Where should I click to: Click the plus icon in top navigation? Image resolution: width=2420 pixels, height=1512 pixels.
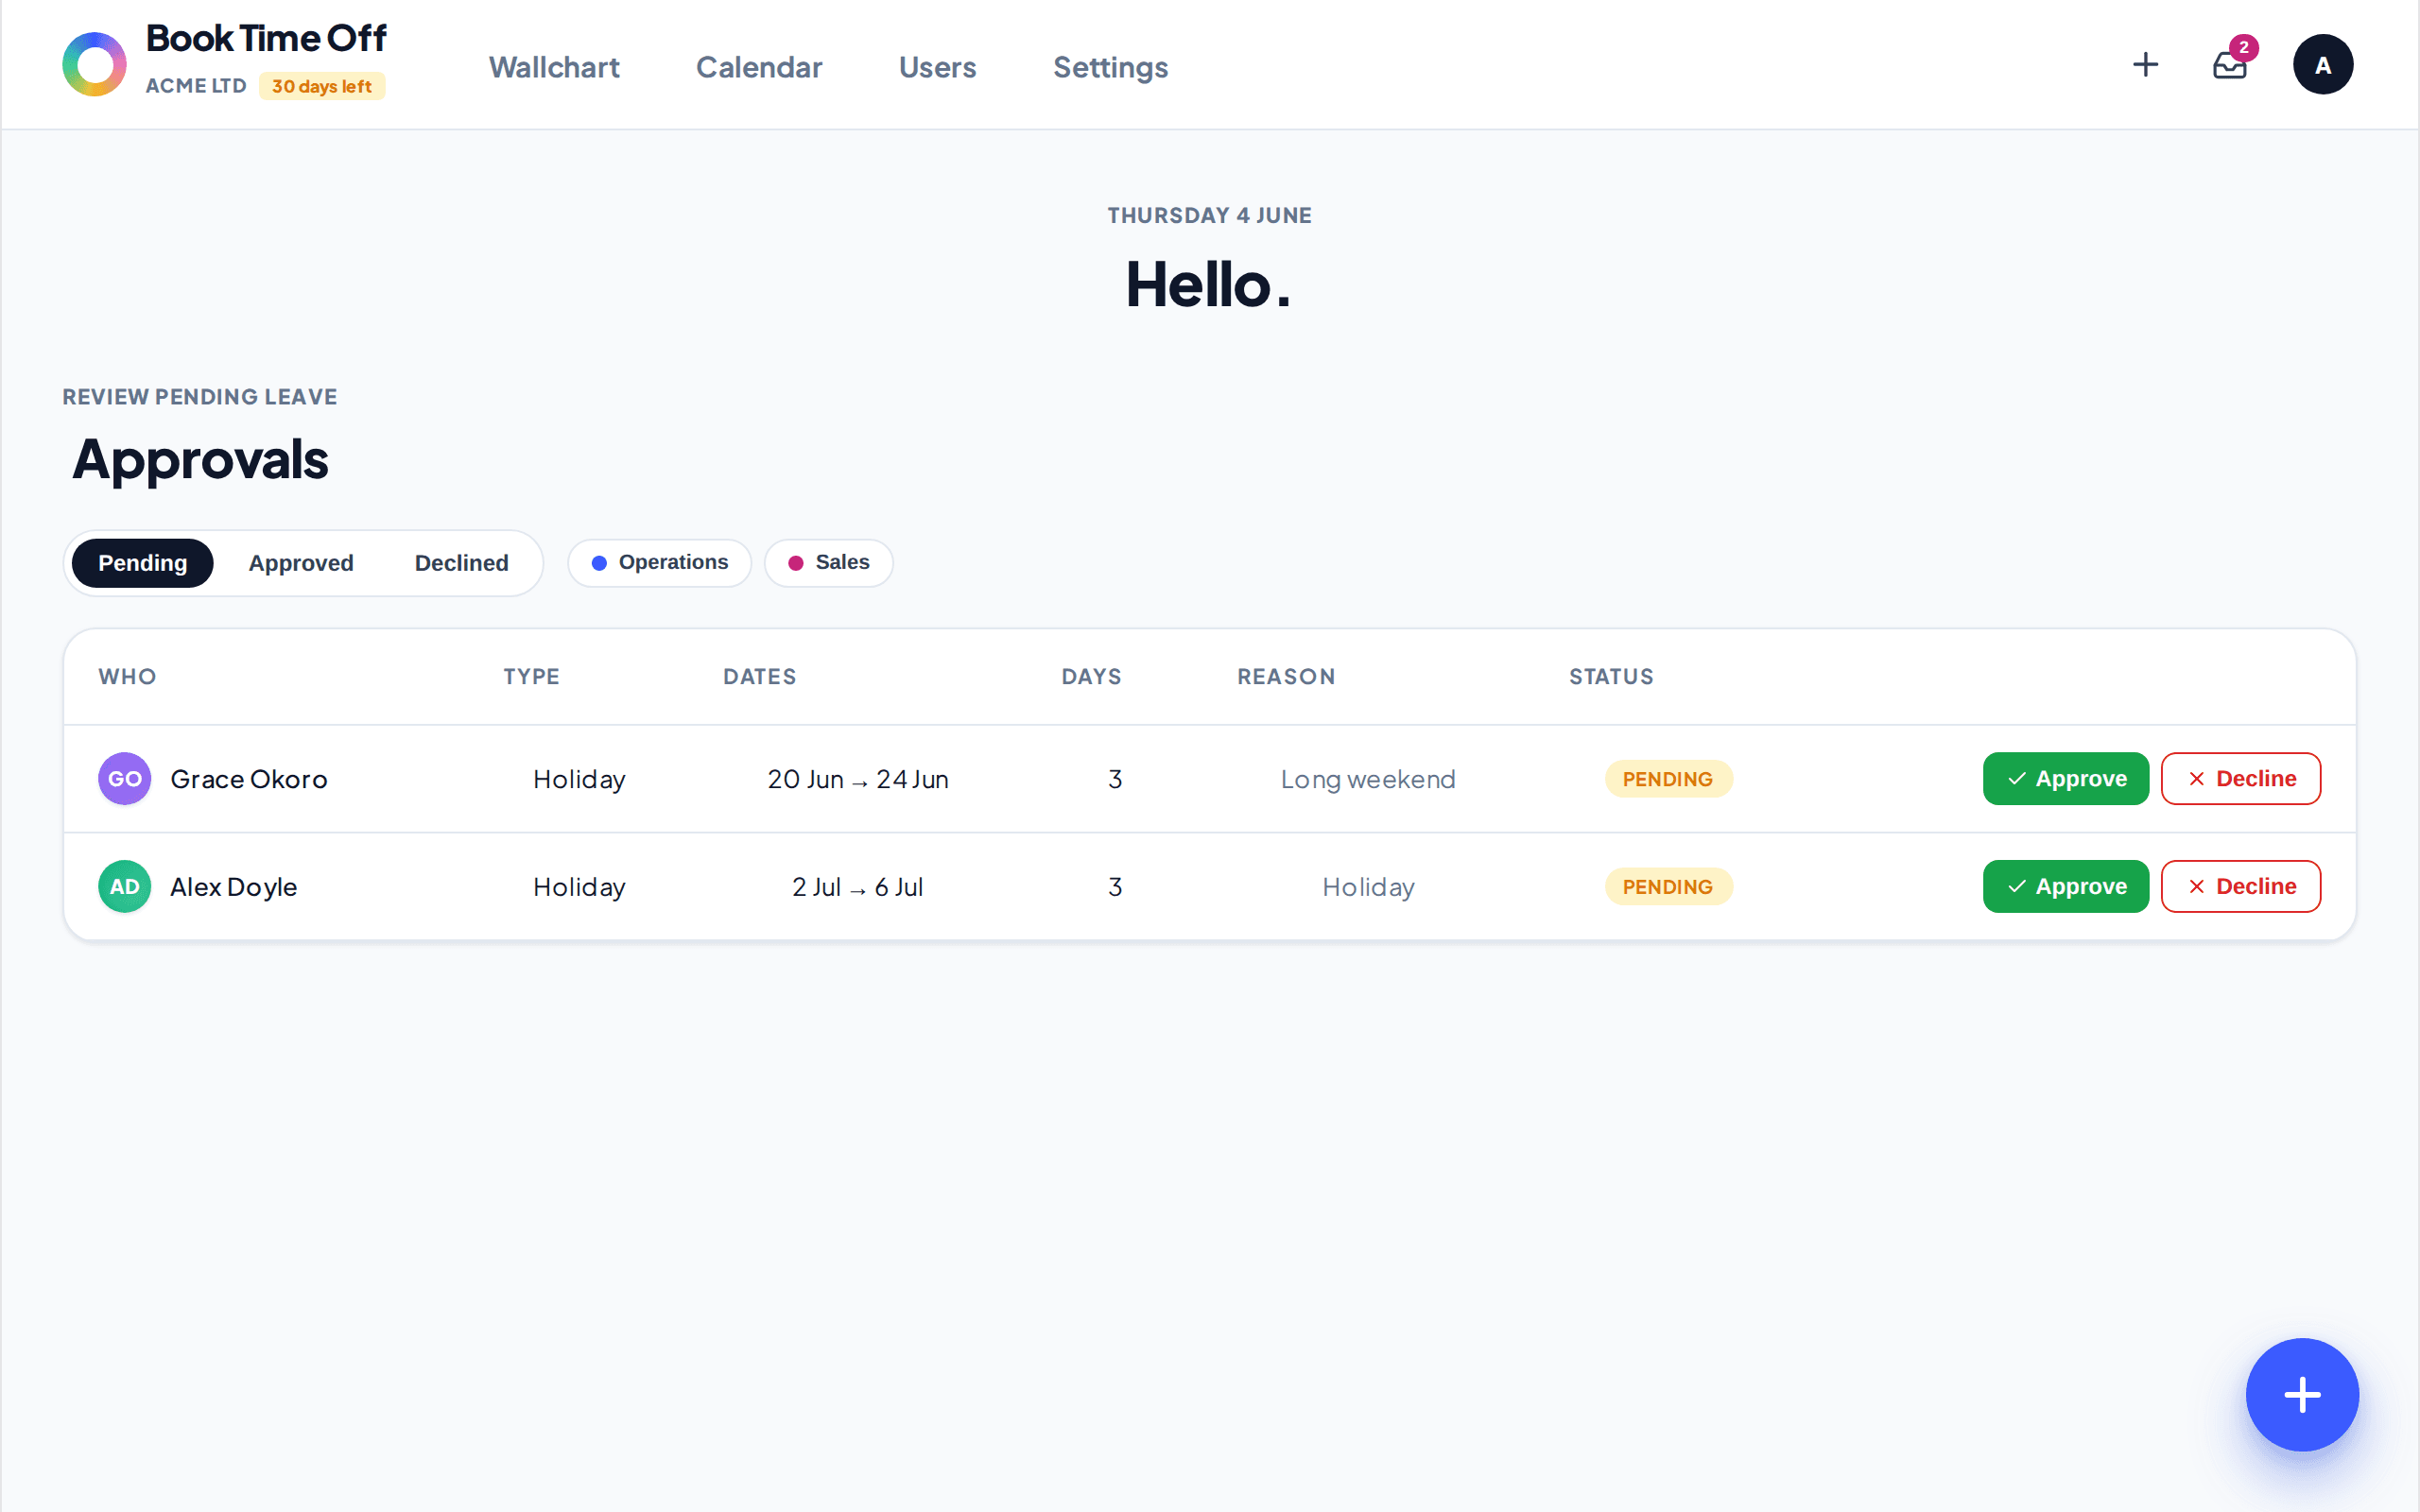[x=2145, y=65]
